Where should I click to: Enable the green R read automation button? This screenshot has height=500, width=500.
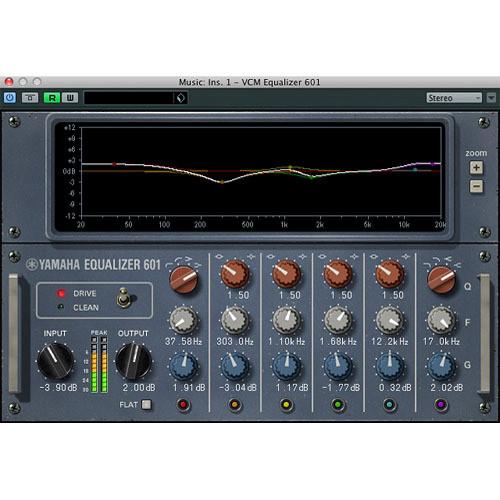pyautogui.click(x=52, y=98)
